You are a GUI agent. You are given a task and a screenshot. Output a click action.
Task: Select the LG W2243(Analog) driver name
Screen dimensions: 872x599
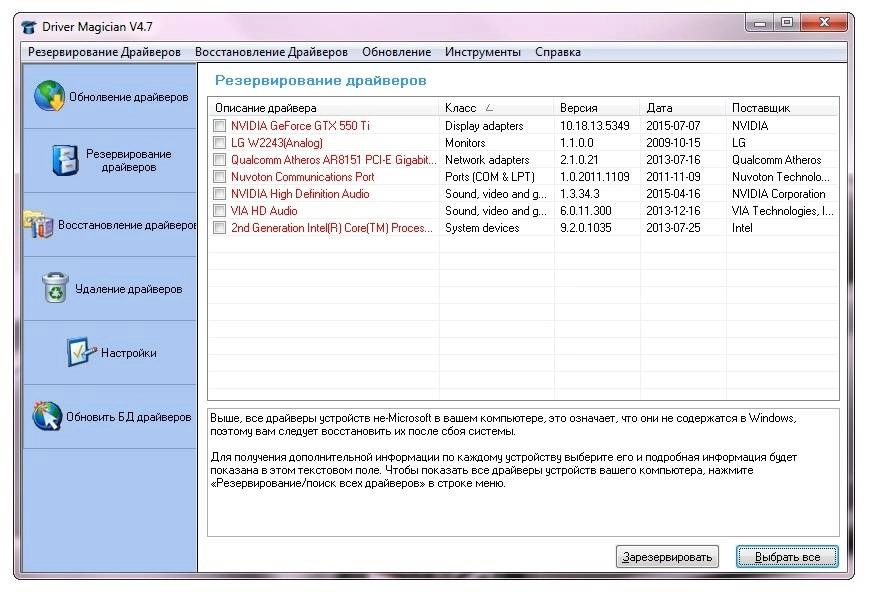click(277, 143)
